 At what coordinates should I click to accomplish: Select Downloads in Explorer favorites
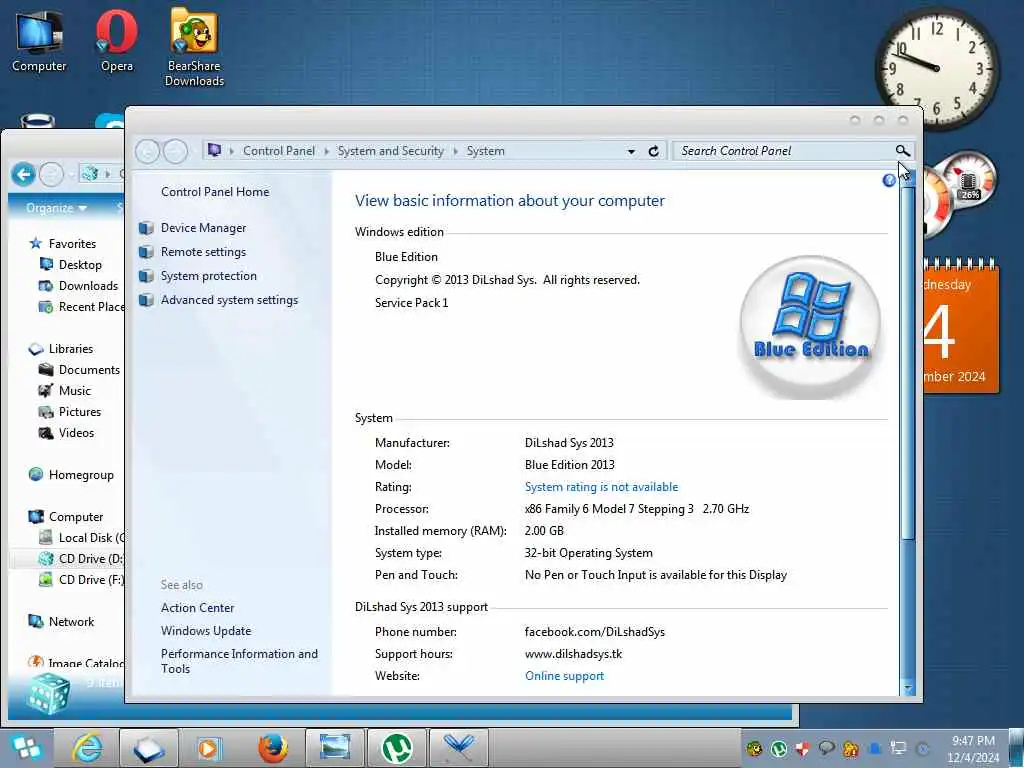pyautogui.click(x=88, y=285)
